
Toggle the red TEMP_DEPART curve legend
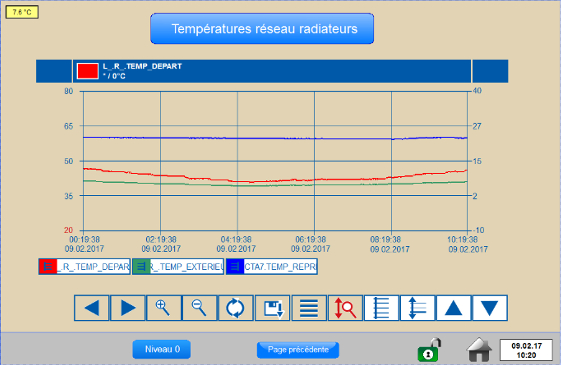click(84, 267)
